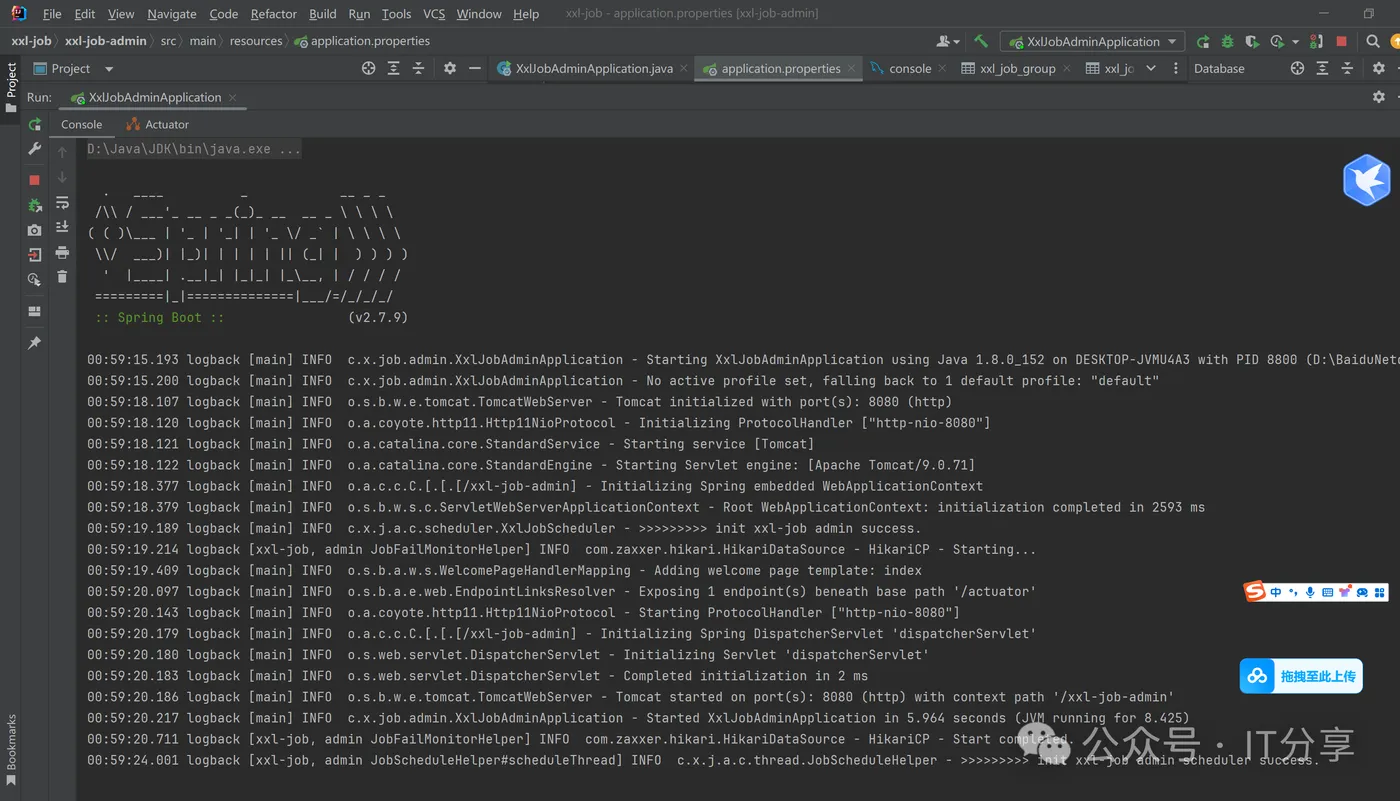The image size is (1400, 801).
Task: Open the File menu
Action: [52, 14]
